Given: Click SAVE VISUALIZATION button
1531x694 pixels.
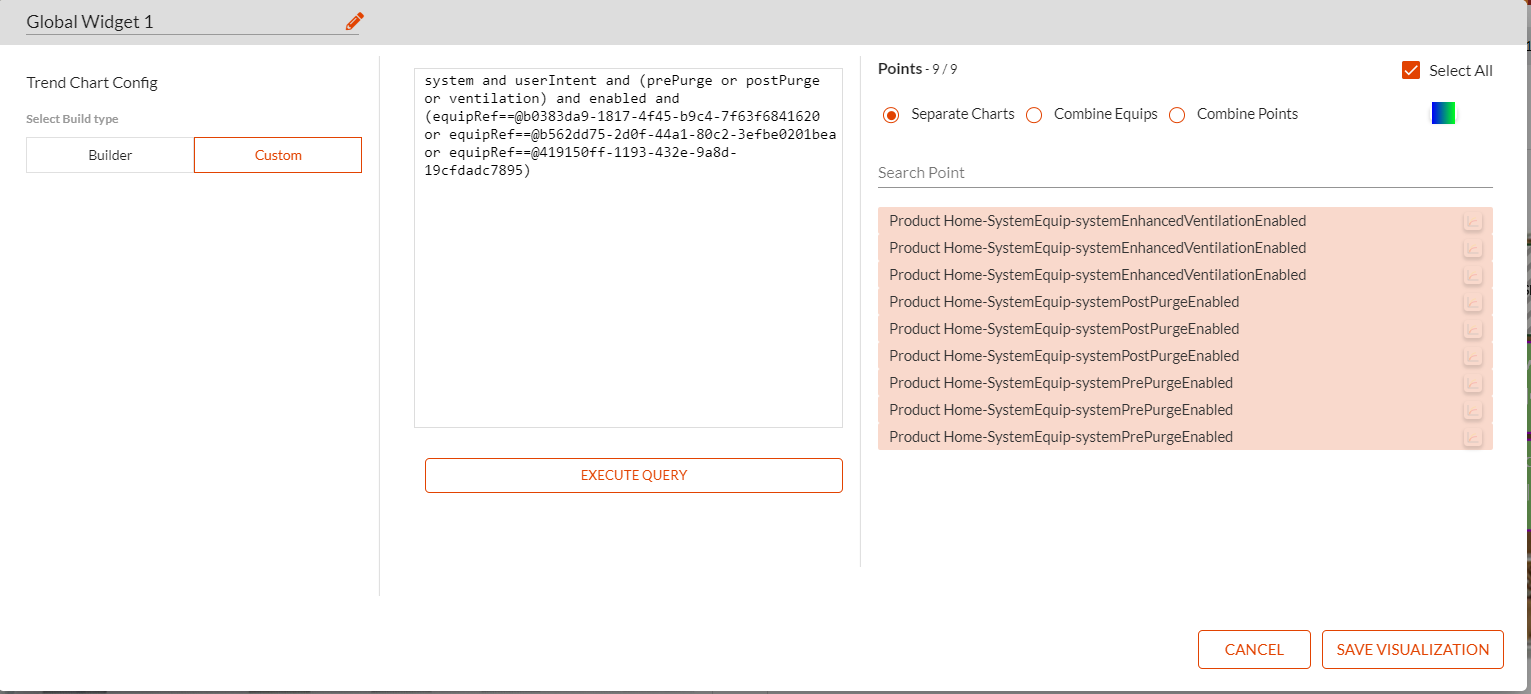Looking at the screenshot, I should (1413, 649).
